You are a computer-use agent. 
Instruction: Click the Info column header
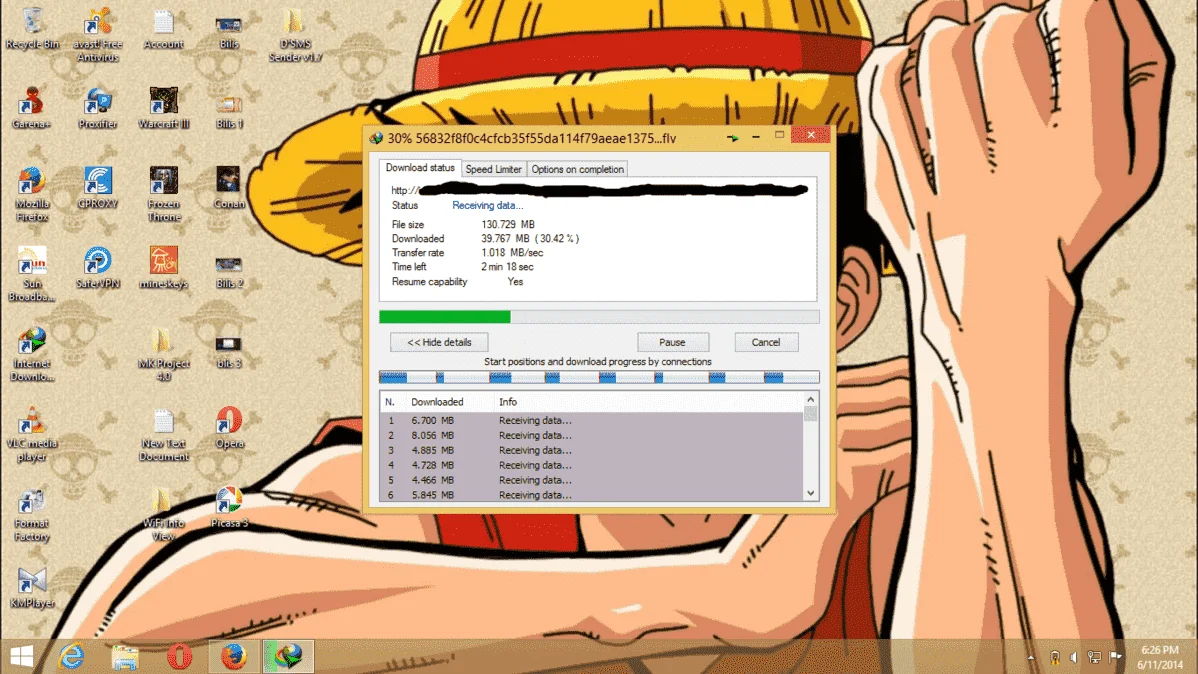[508, 402]
